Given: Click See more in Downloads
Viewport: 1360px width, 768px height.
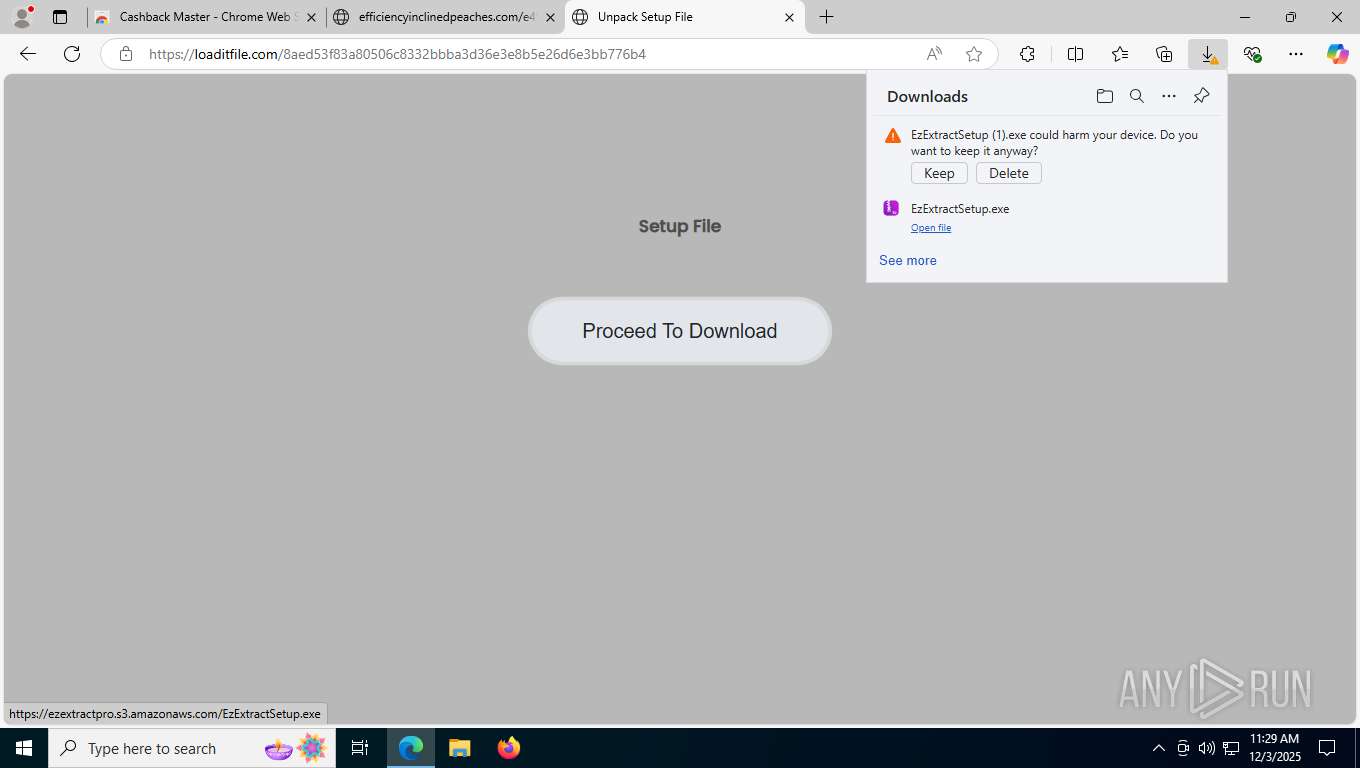Looking at the screenshot, I should [908, 260].
